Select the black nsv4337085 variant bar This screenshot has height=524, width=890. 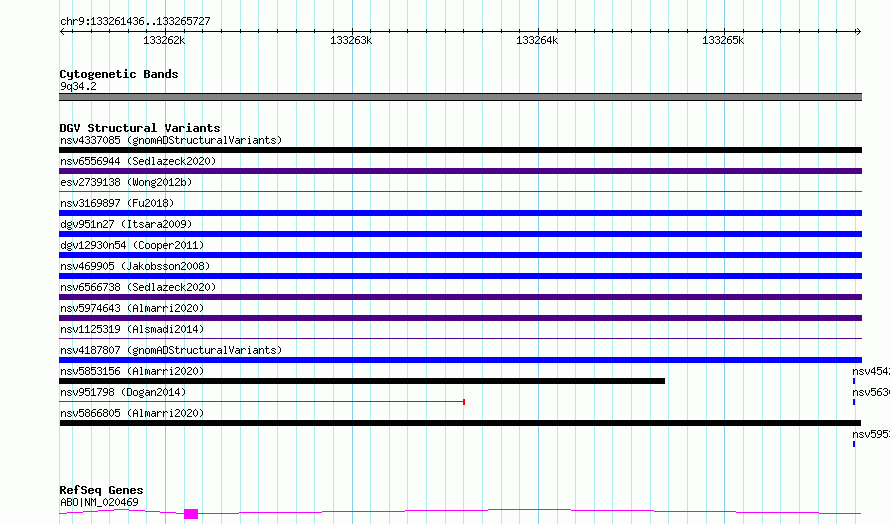tap(460, 150)
